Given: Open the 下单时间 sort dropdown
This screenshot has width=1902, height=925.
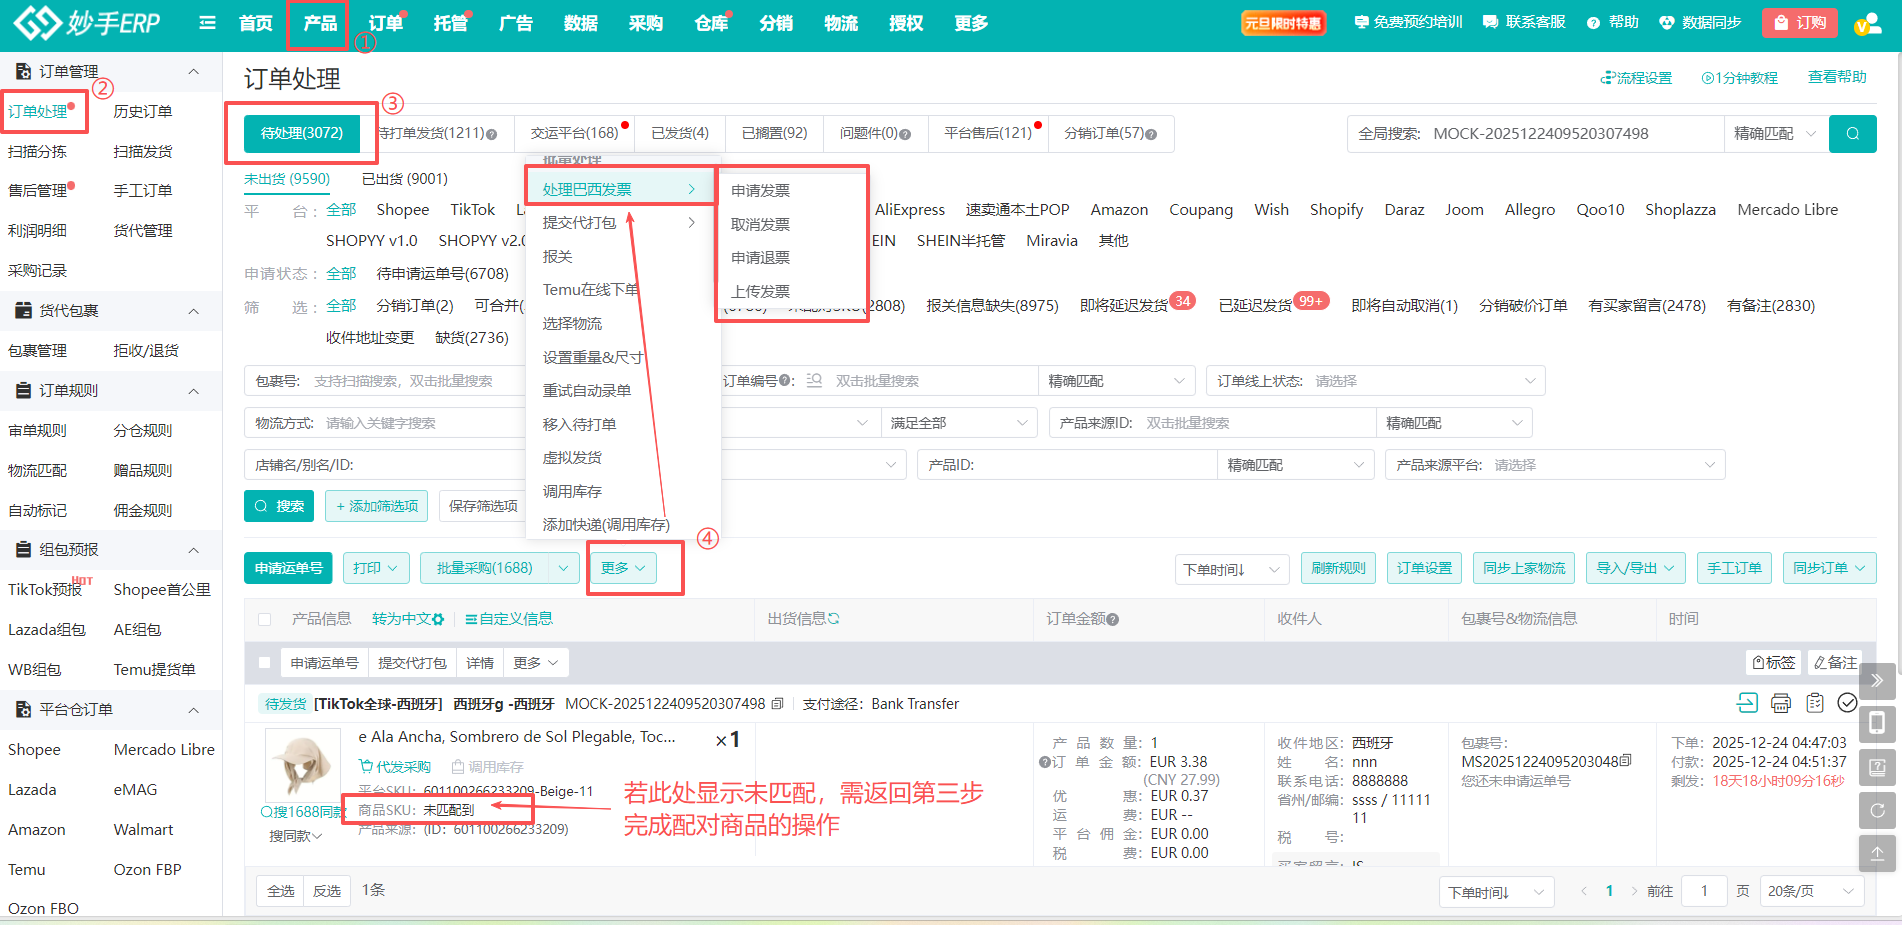Looking at the screenshot, I should 1231,568.
